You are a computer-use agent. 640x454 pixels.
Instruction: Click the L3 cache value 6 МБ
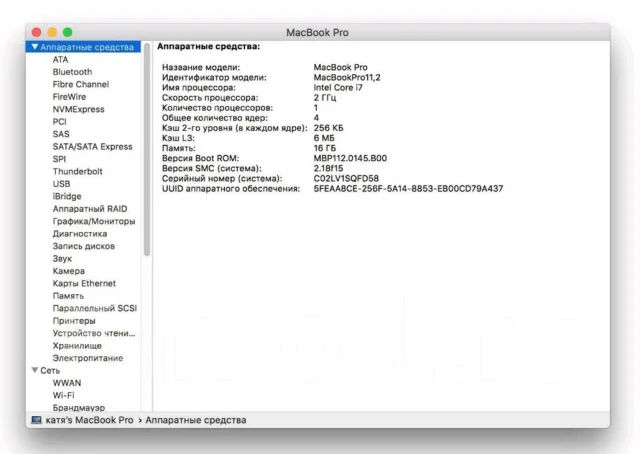(x=324, y=138)
